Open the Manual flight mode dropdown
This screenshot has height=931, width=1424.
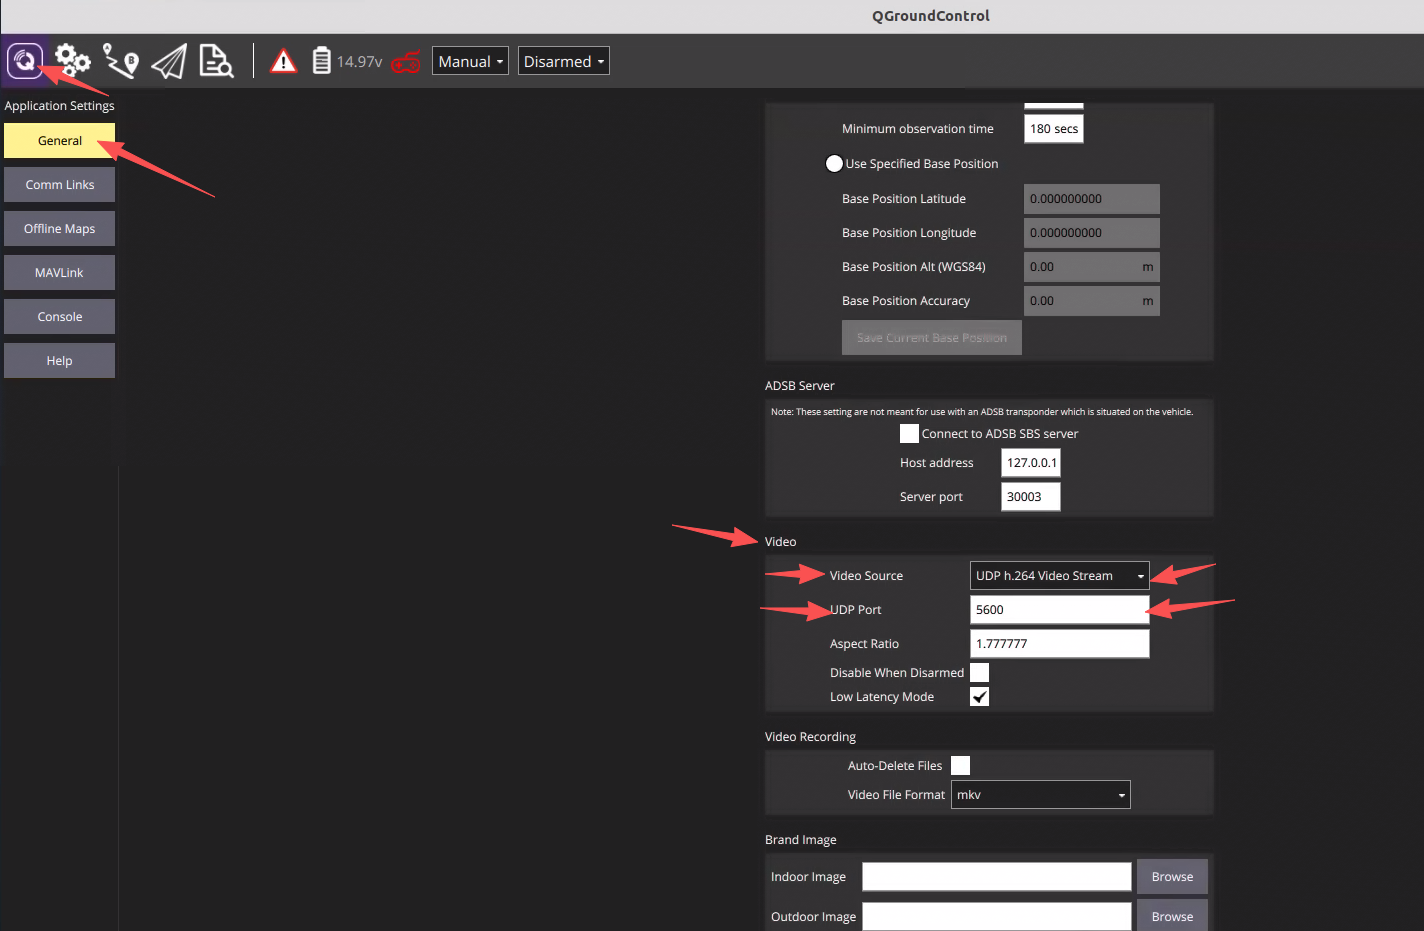[x=470, y=61]
